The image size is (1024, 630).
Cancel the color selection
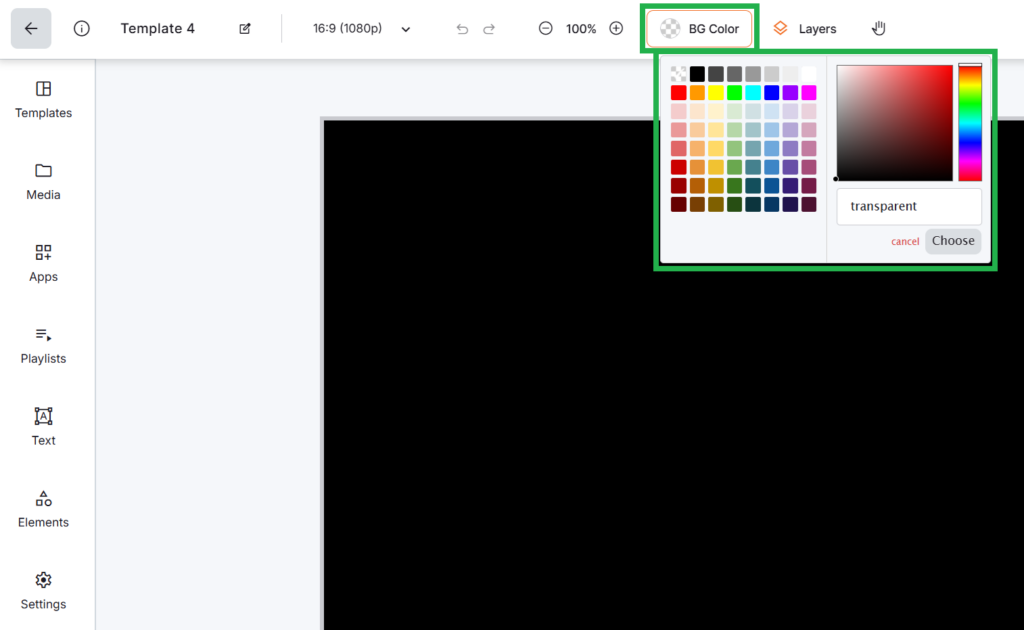click(x=905, y=241)
